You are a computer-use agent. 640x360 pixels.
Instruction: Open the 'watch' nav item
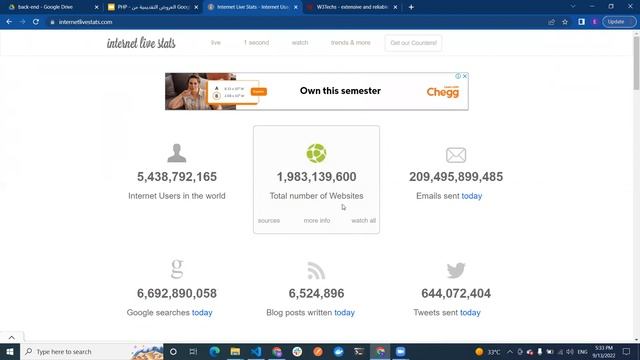(300, 42)
